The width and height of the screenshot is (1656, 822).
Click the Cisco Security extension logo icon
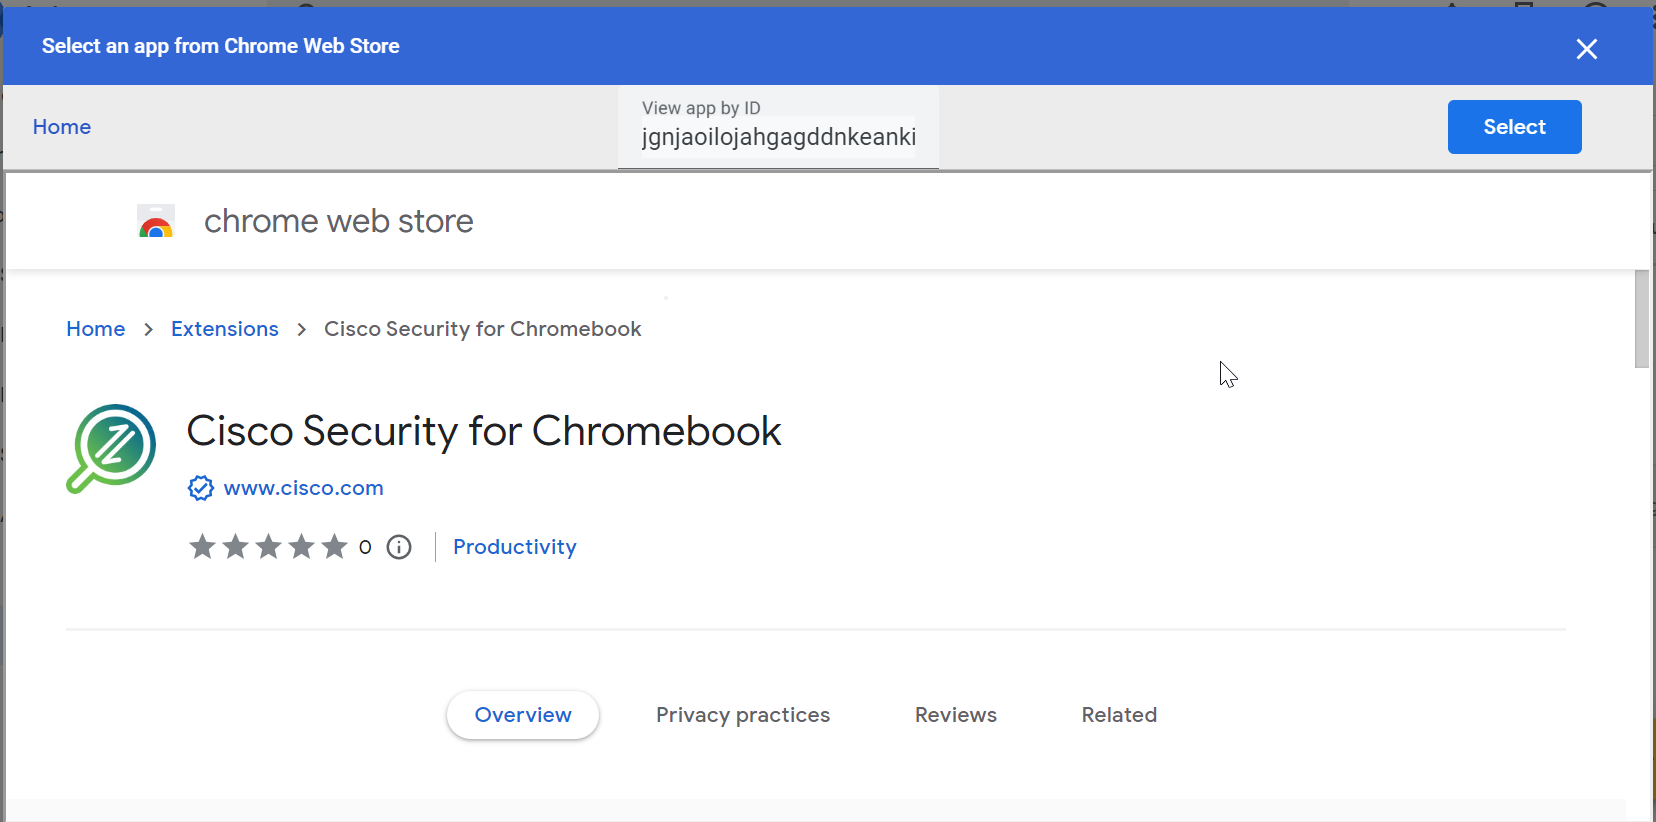[111, 448]
